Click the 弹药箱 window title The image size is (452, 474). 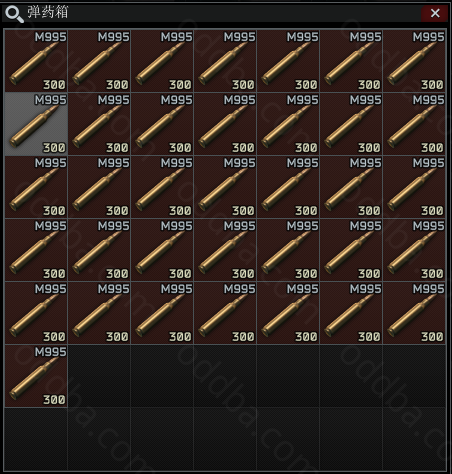tap(48, 12)
